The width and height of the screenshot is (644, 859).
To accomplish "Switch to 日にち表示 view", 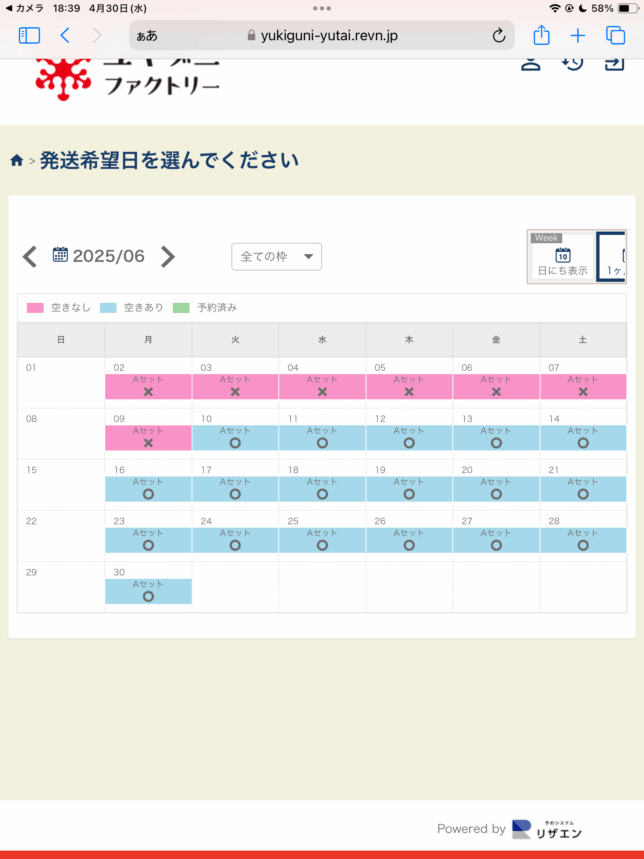I will click(x=562, y=262).
